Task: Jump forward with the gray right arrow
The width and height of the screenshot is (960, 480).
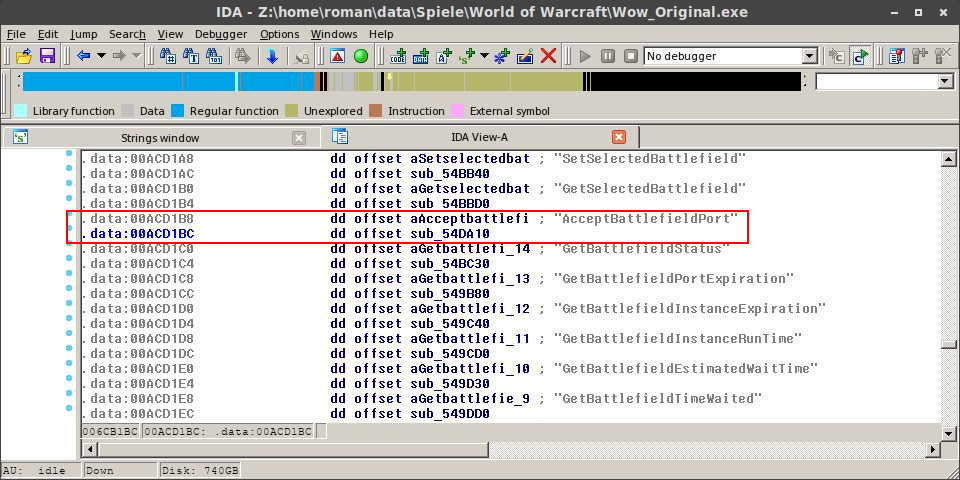Action: 119,56
